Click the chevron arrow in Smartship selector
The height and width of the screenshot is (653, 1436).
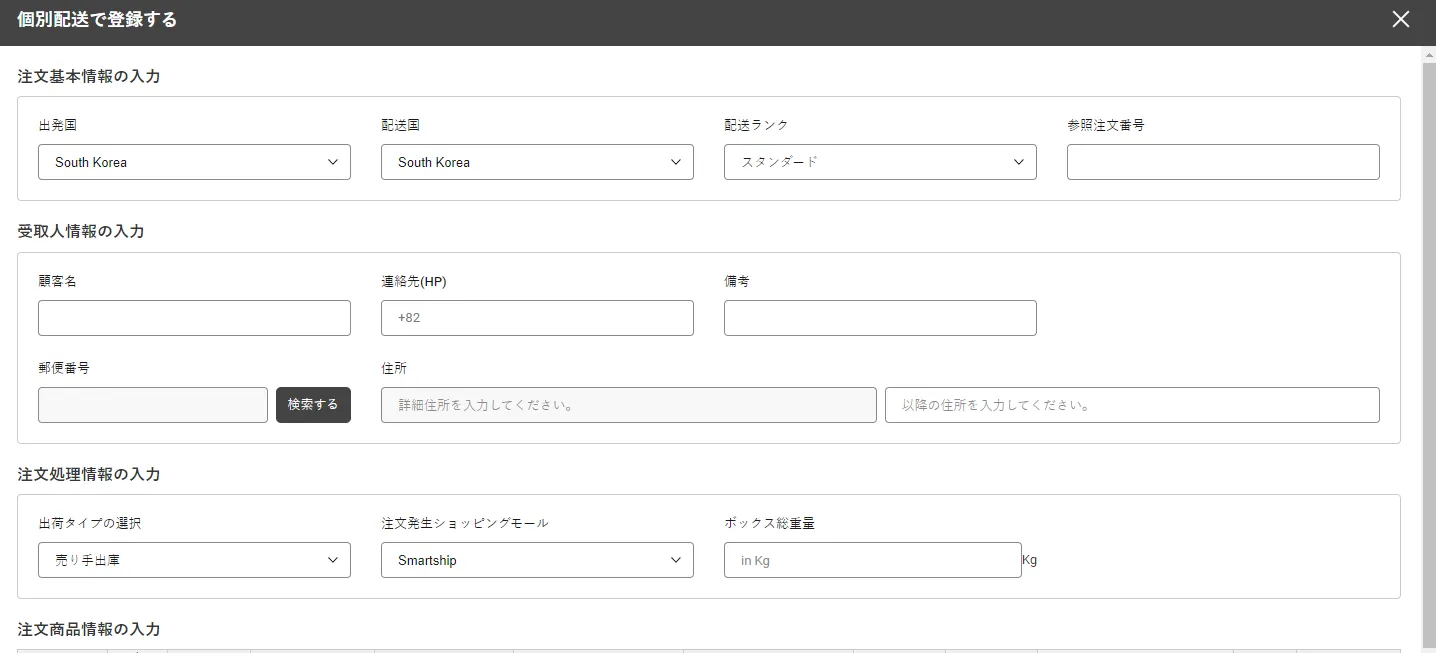click(x=676, y=560)
